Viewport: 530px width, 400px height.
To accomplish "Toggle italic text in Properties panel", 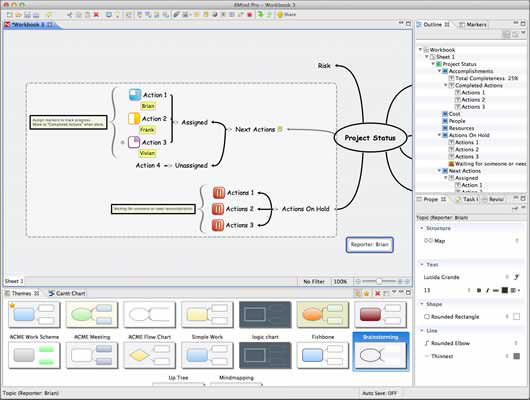I will 487,290.
